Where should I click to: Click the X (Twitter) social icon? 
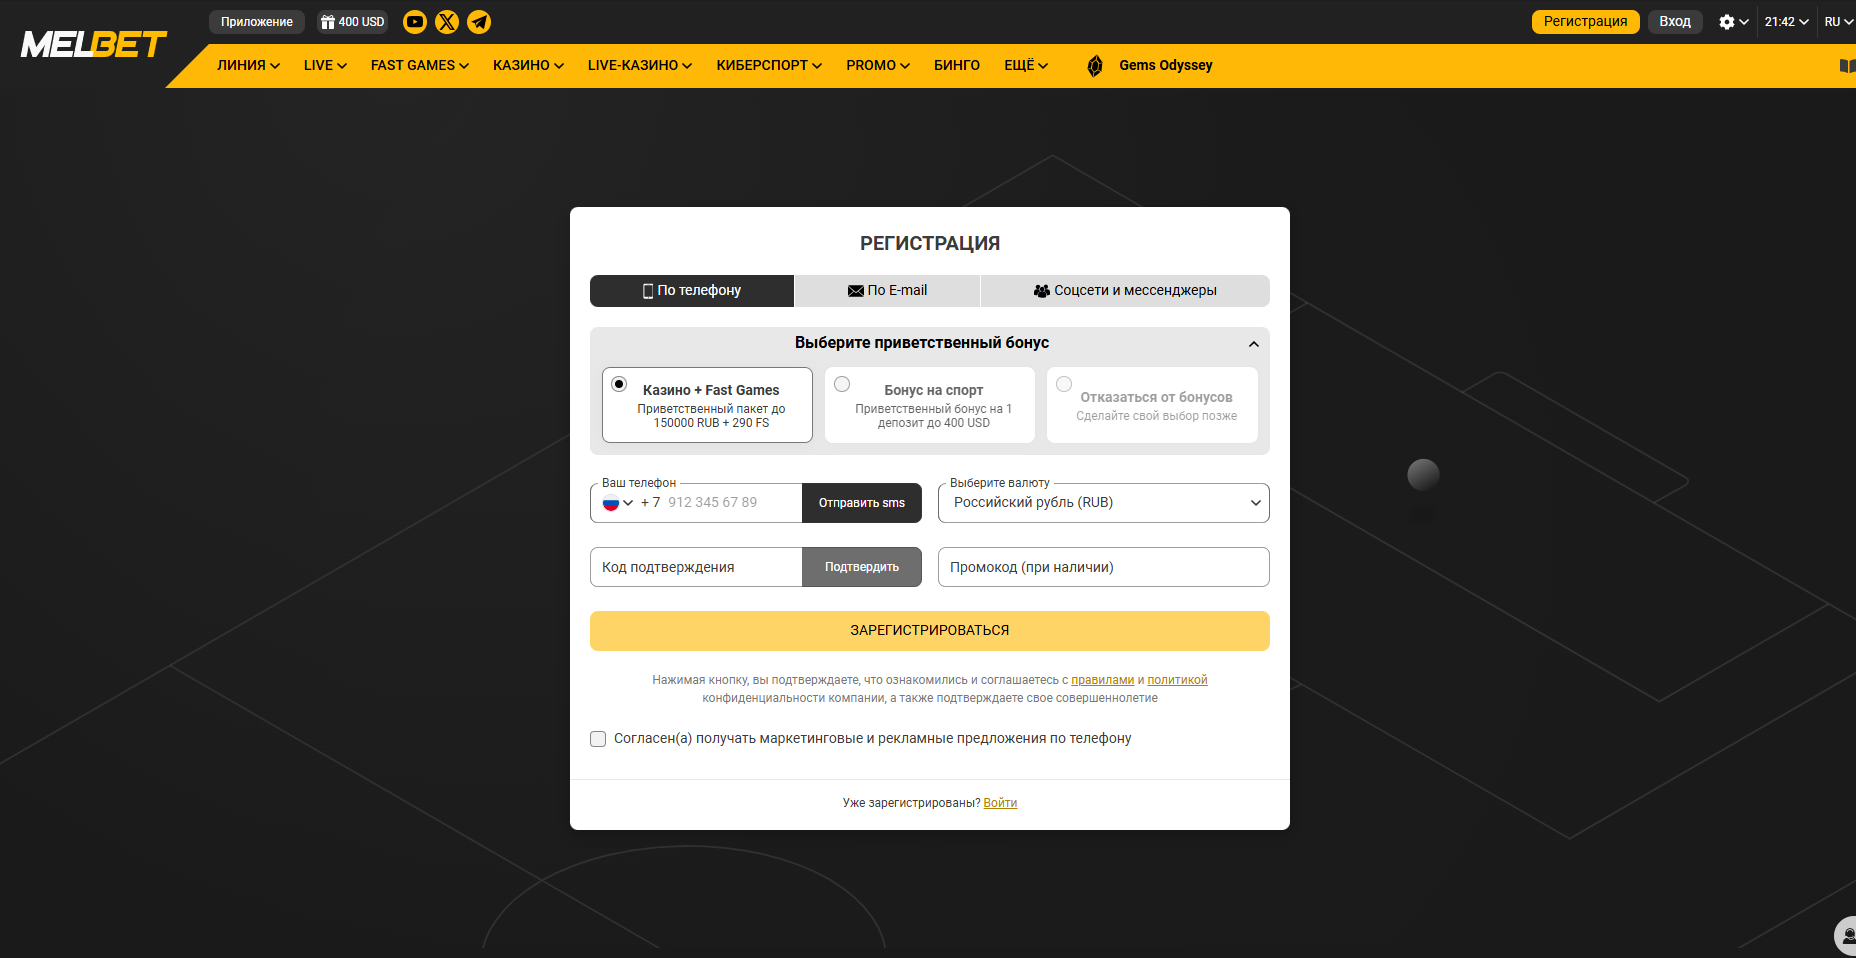pos(447,21)
